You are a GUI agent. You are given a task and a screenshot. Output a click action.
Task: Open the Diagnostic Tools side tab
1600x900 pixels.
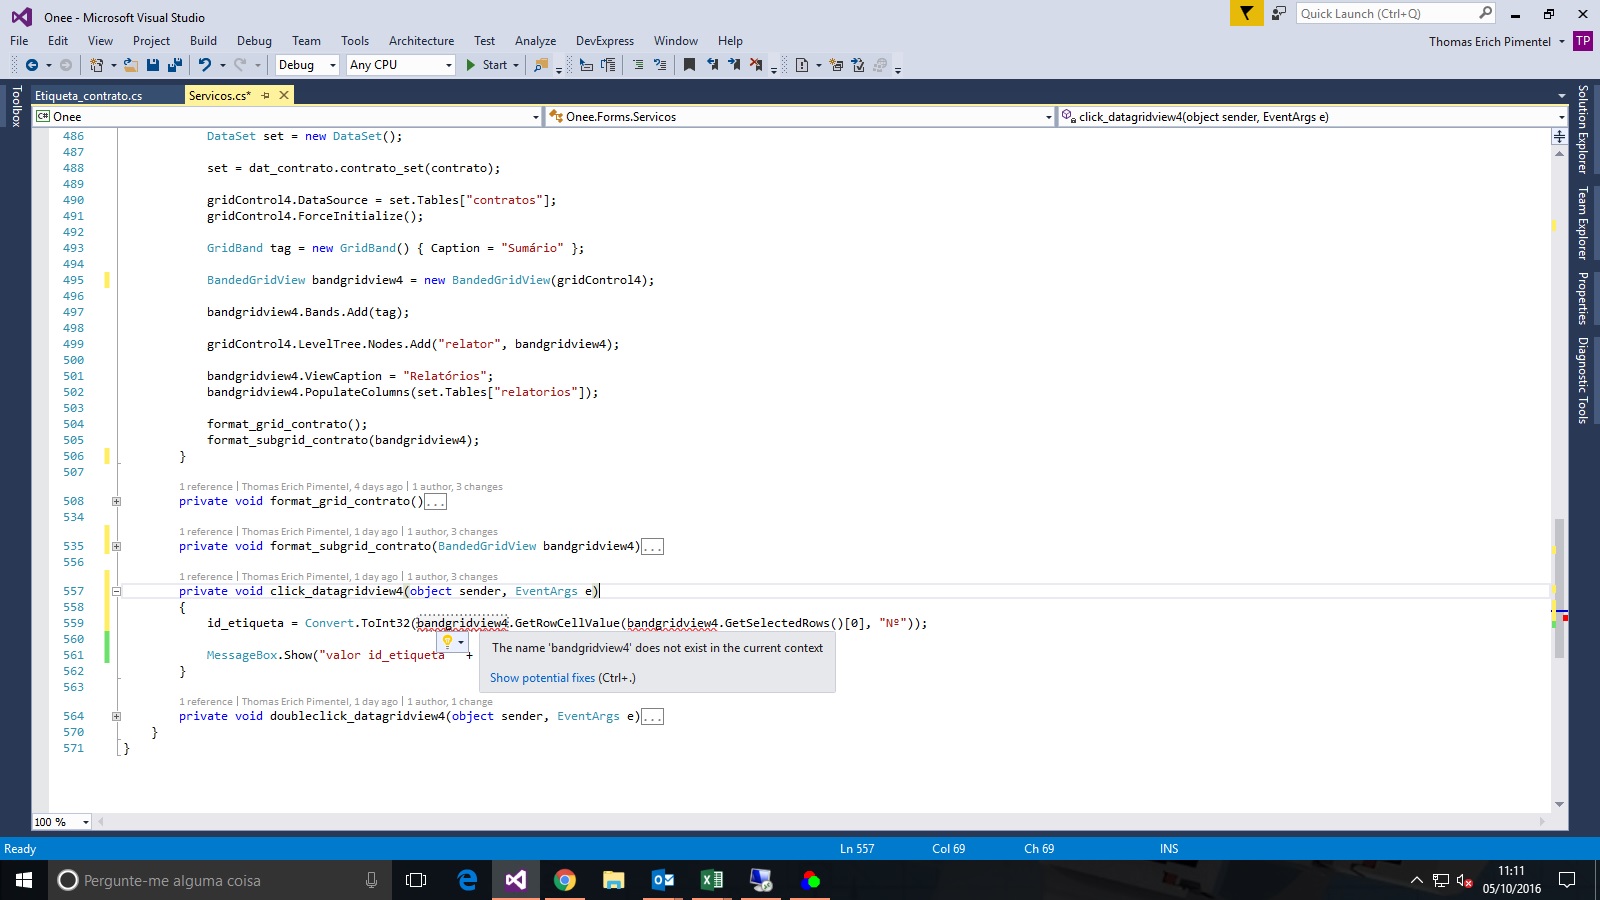tap(1583, 380)
